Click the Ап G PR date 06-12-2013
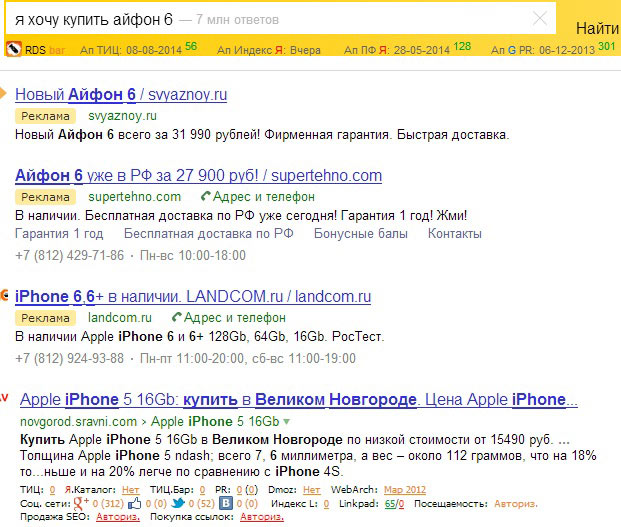Image resolution: width=621 pixels, height=527 pixels. (567, 50)
